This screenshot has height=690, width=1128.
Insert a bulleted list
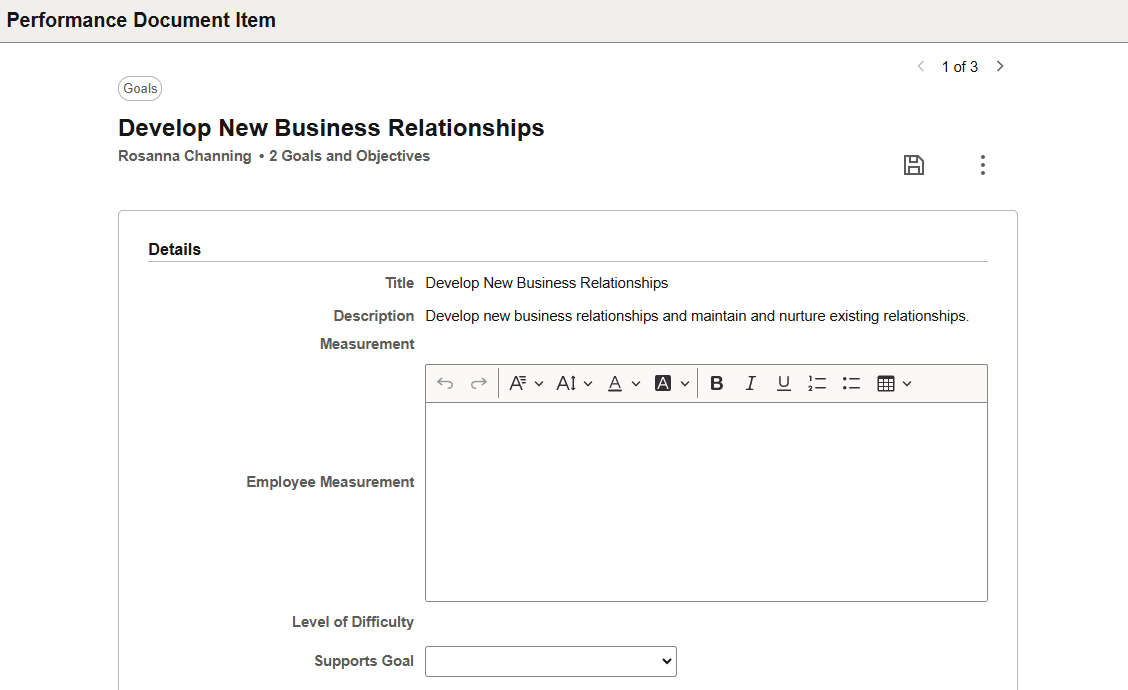point(851,383)
